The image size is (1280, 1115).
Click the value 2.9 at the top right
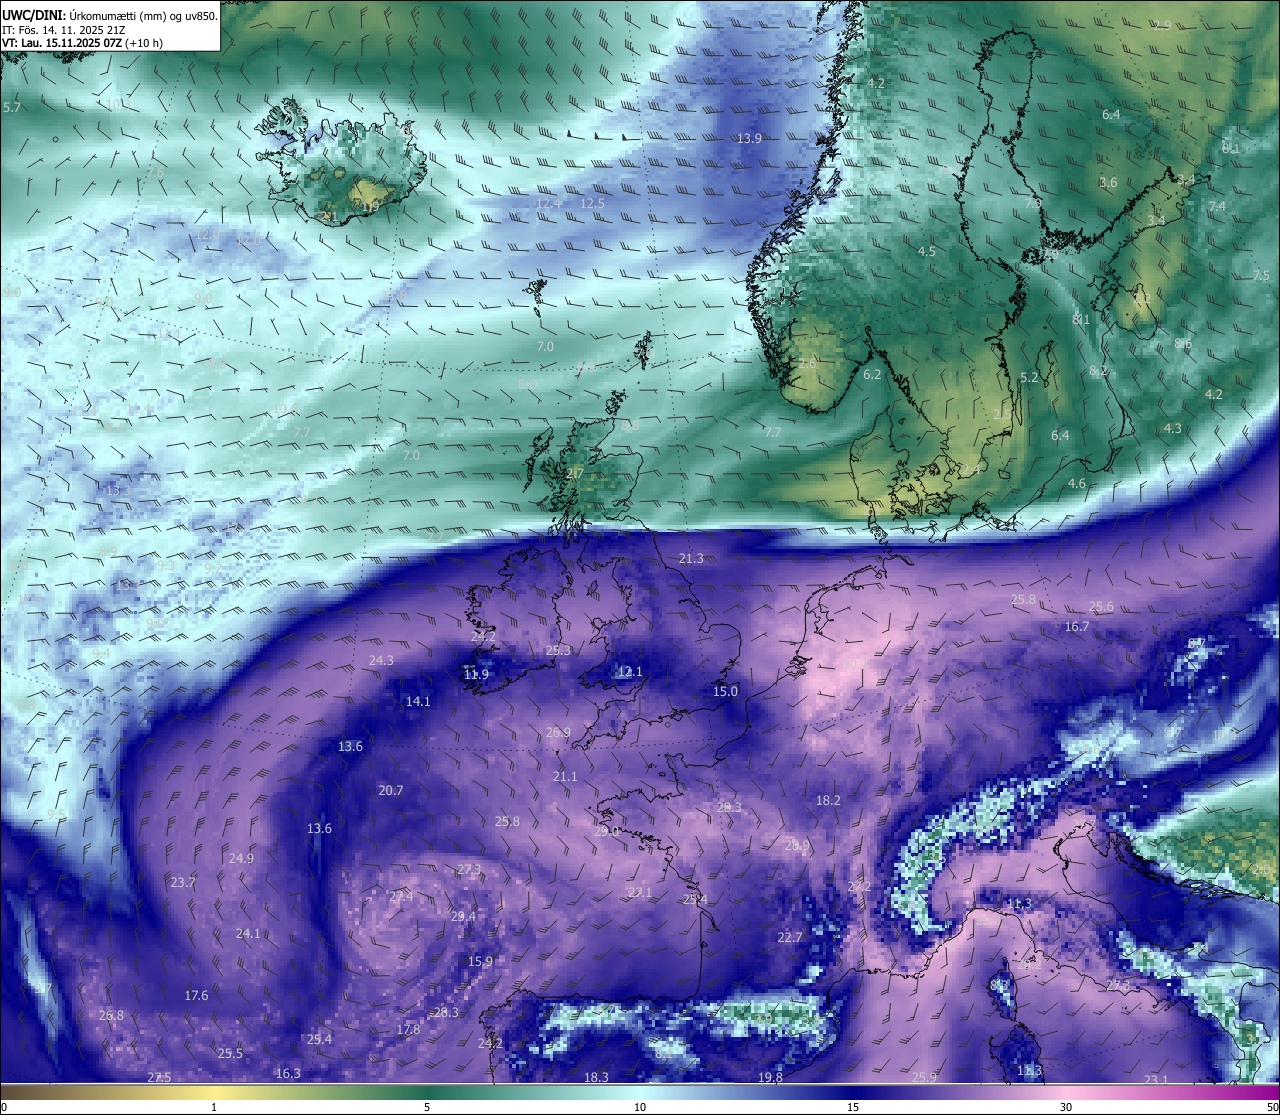[1162, 25]
